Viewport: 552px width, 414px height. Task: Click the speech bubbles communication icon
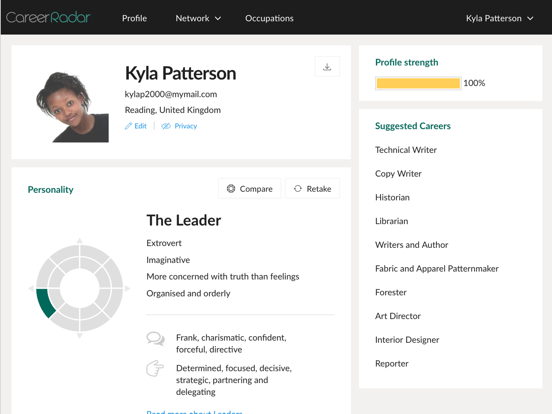(x=155, y=339)
